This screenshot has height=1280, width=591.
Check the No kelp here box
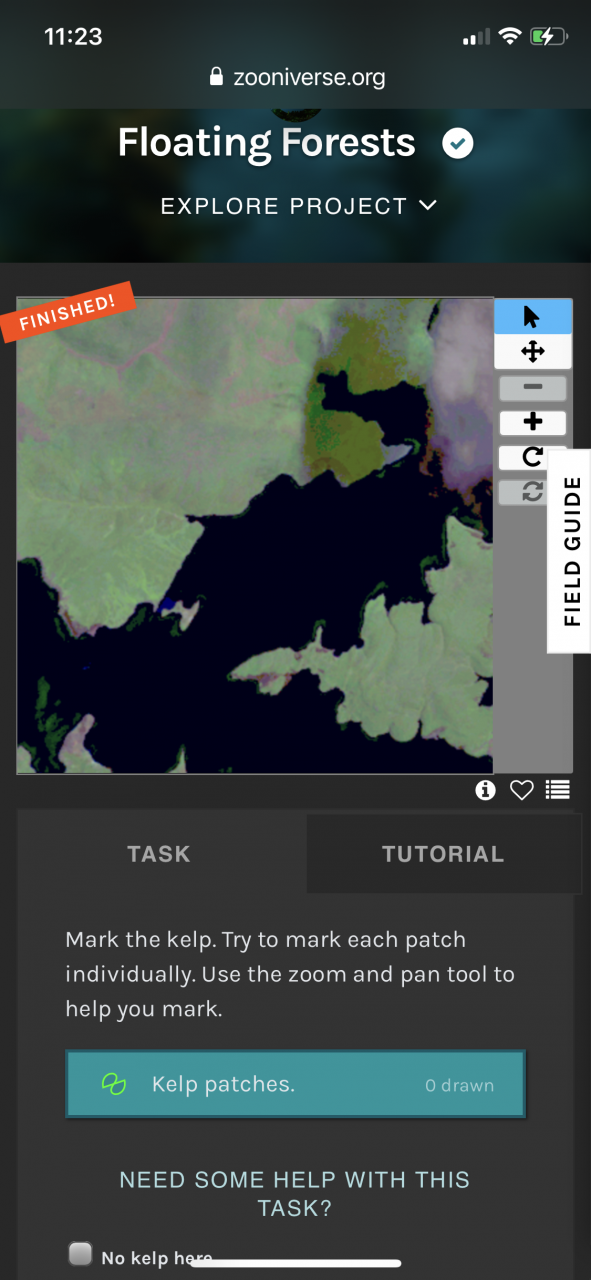pyautogui.click(x=80, y=1254)
